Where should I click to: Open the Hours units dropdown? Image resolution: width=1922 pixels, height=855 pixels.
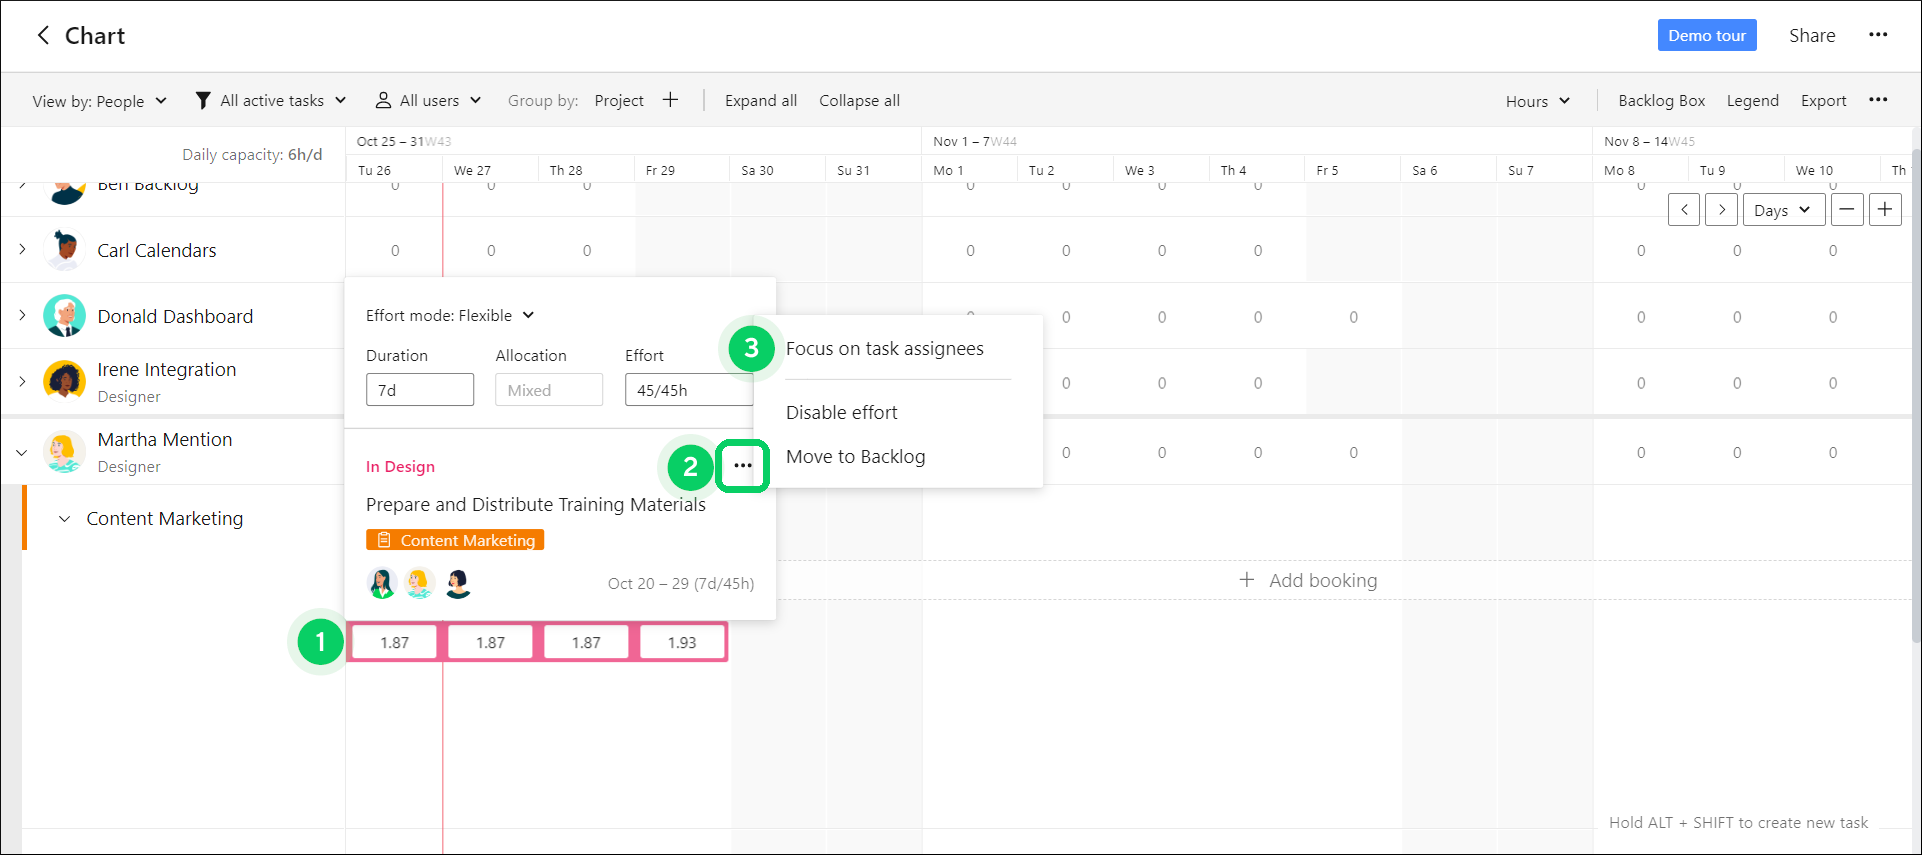(x=1538, y=101)
